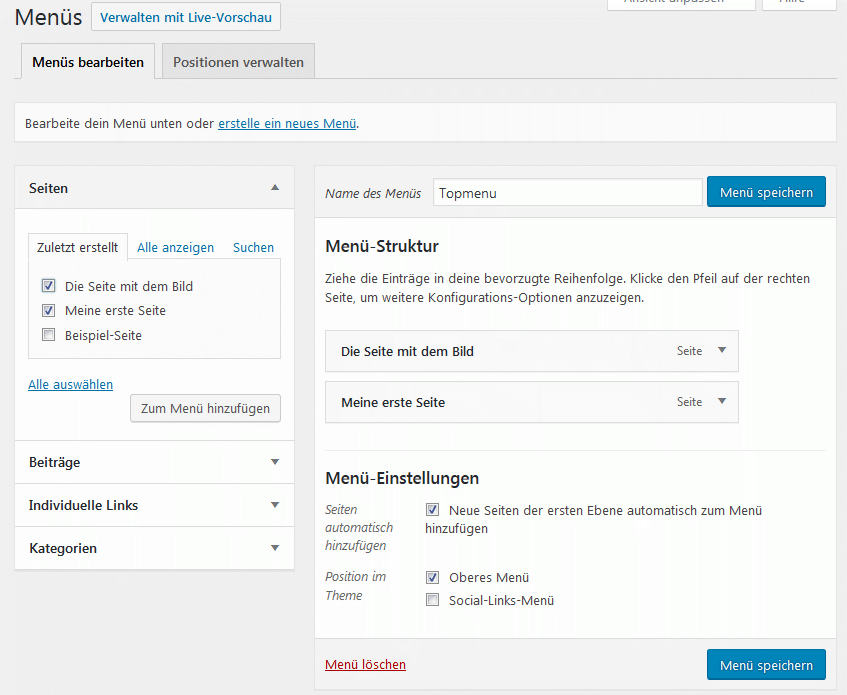
Task: Check the Beispiel-Seite checkbox
Action: [48, 335]
